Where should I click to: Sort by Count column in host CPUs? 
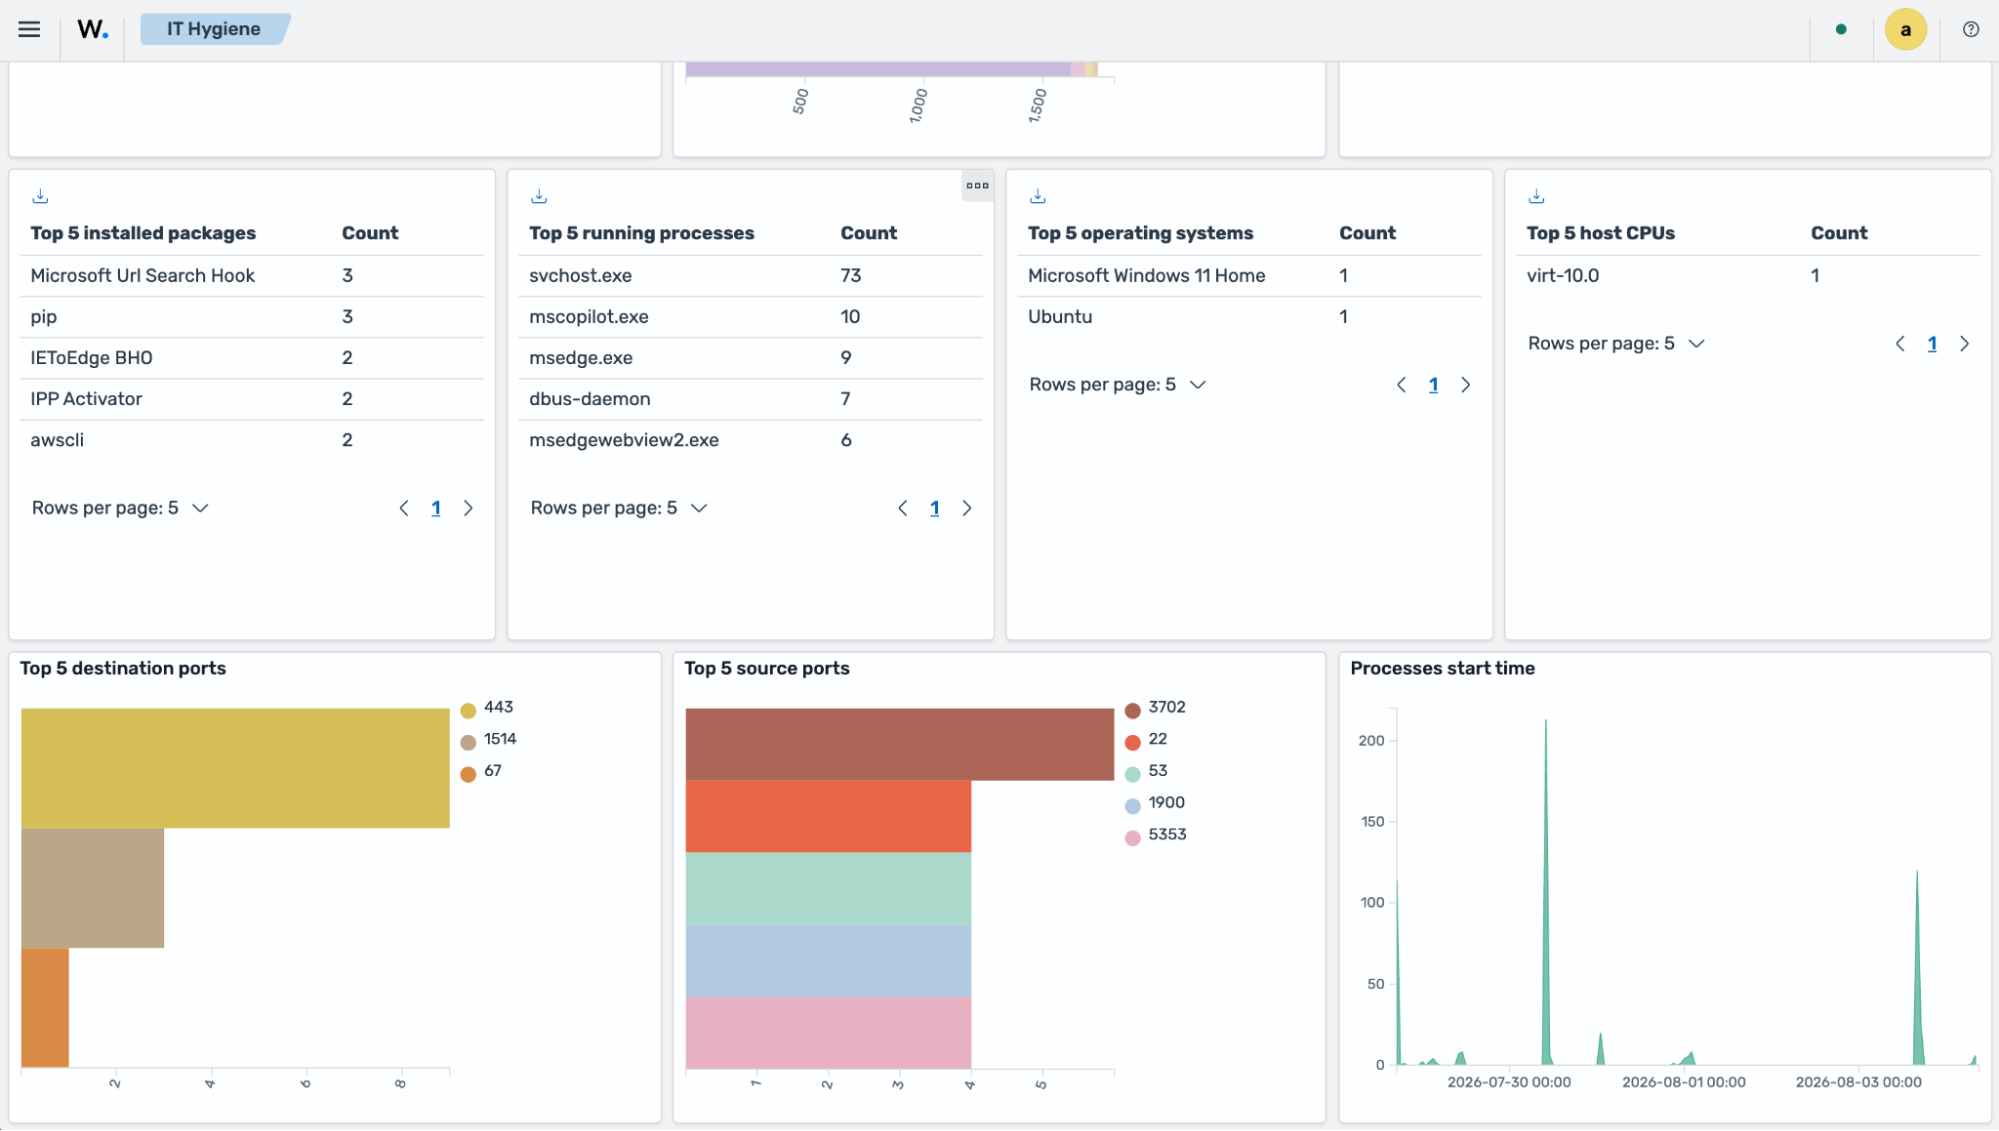tap(1839, 233)
